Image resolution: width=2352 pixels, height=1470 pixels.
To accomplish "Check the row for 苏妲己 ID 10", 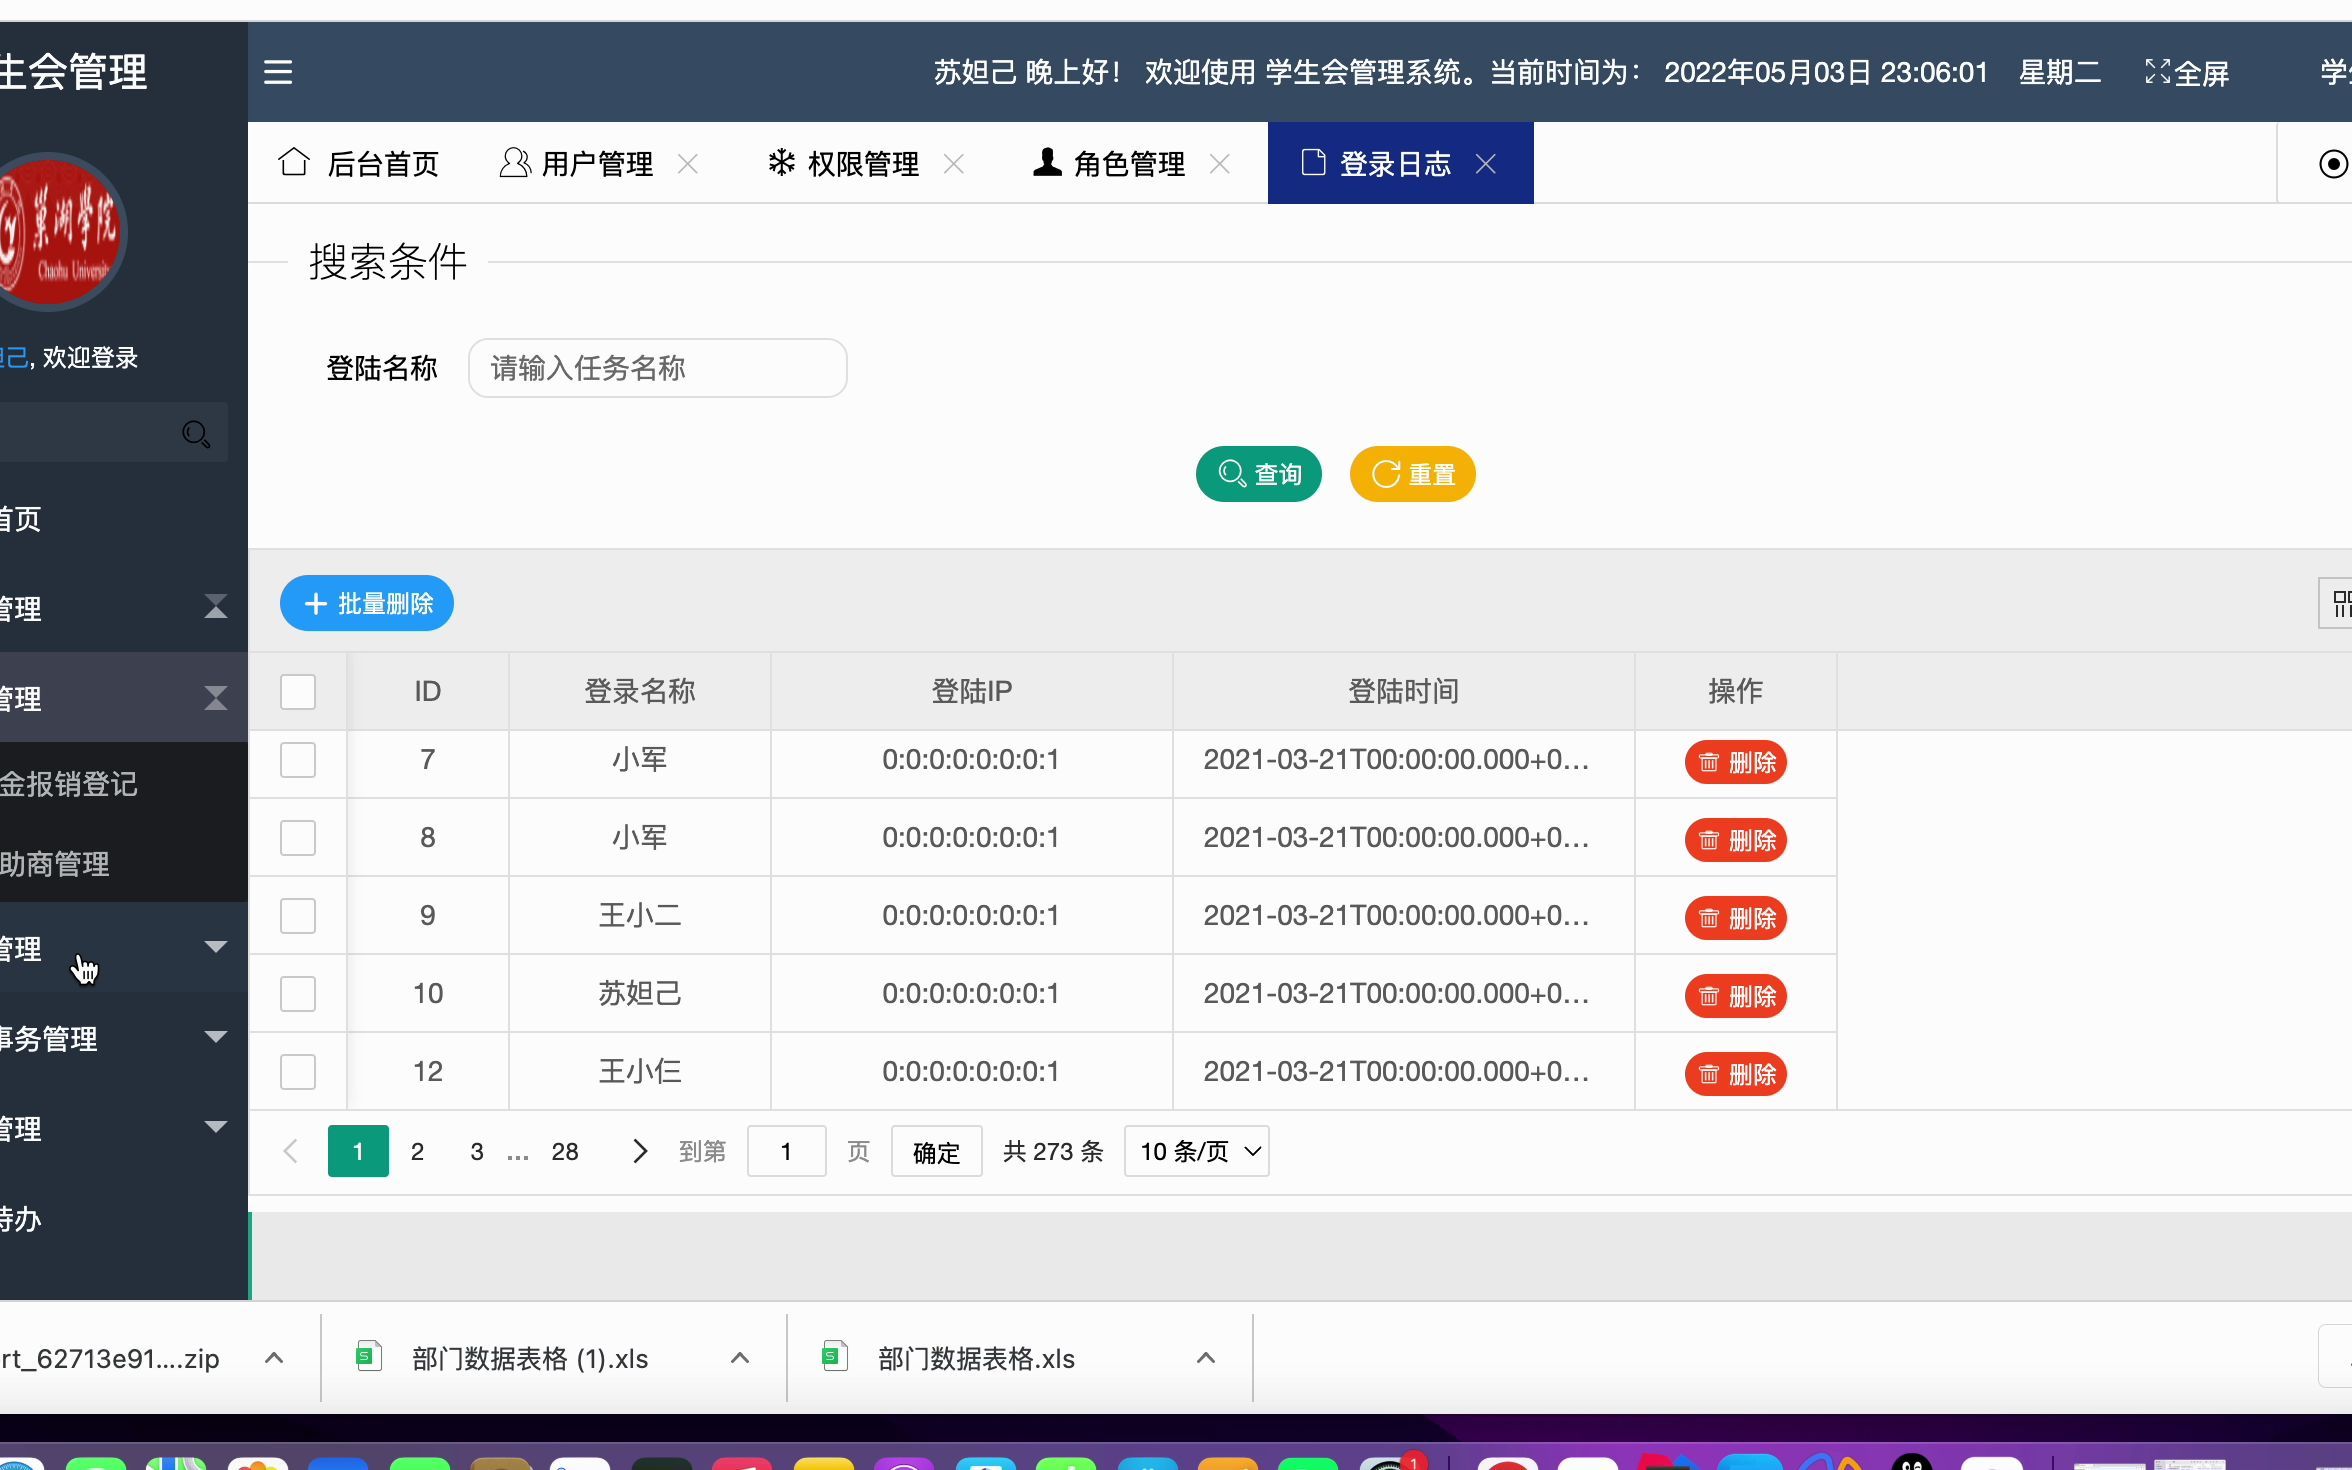I will 298,994.
